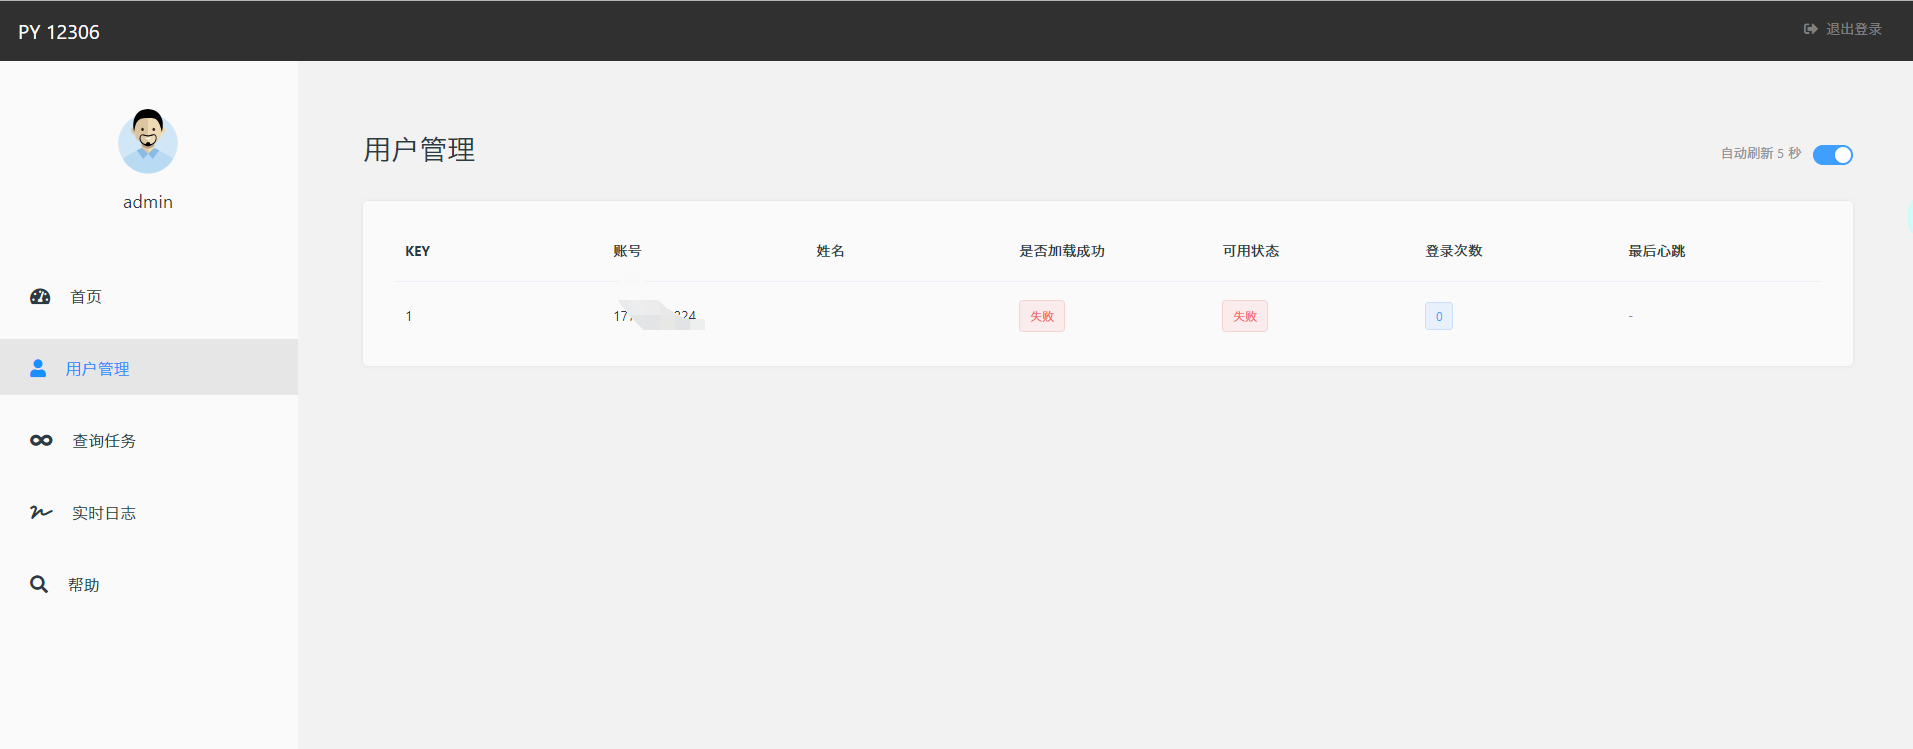Click the dashboard icon beside 首页
This screenshot has height=749, width=1913.
tap(40, 297)
